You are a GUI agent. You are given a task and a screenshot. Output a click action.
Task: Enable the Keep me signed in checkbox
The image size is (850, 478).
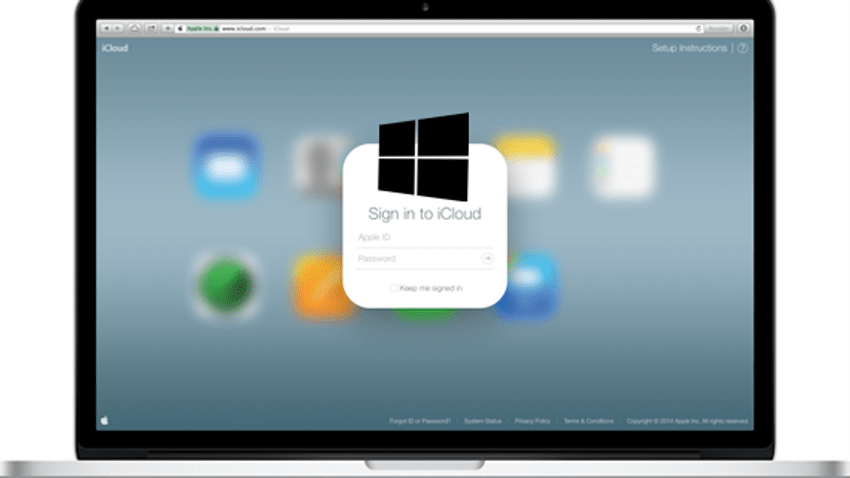coord(394,288)
